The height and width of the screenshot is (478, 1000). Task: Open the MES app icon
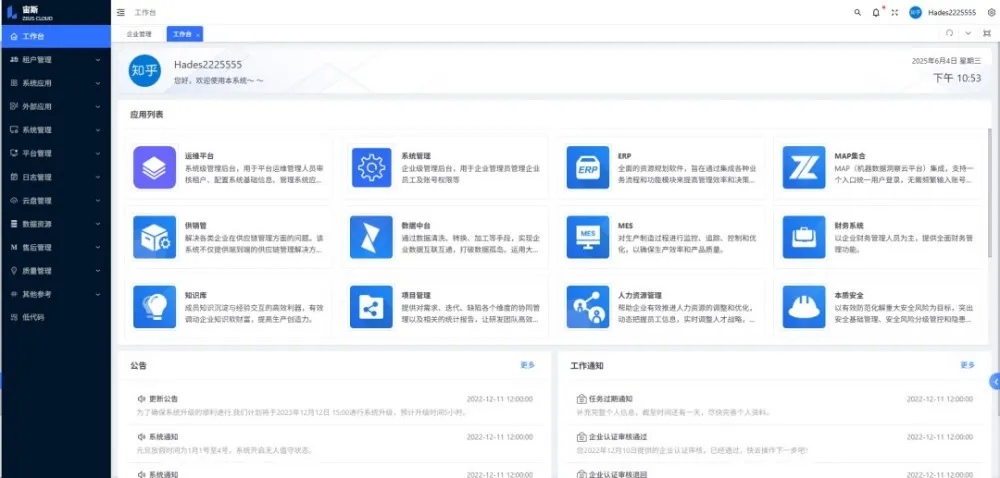click(588, 237)
